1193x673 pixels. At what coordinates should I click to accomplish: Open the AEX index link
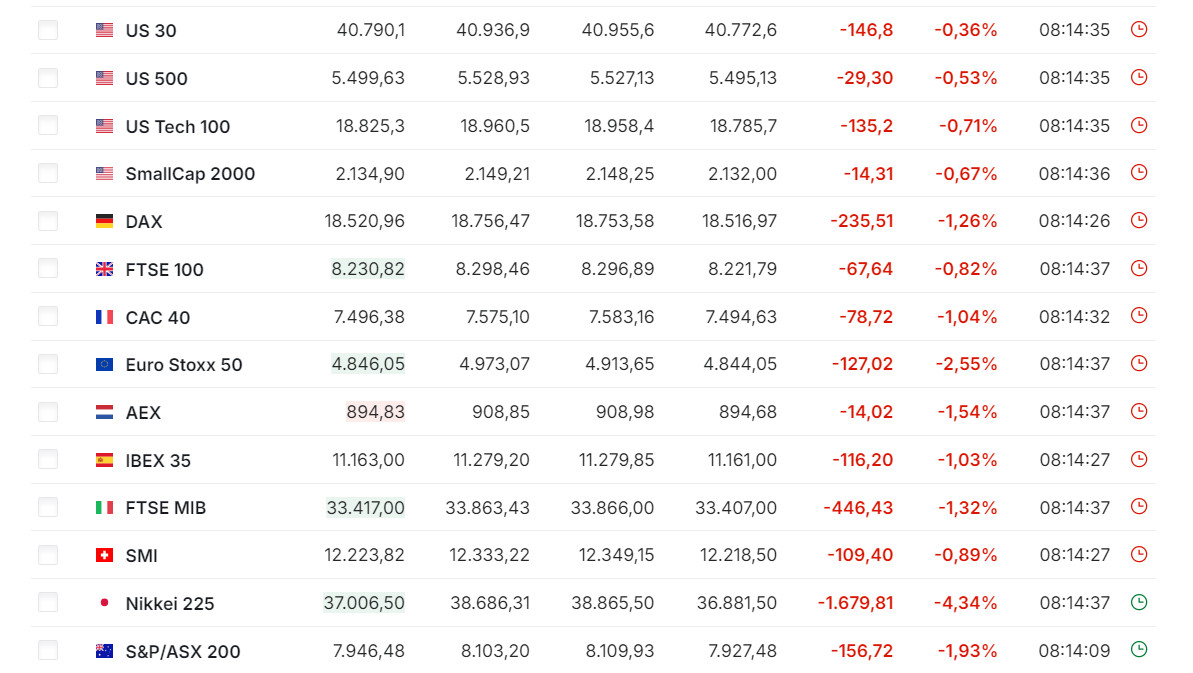pyautogui.click(x=143, y=413)
